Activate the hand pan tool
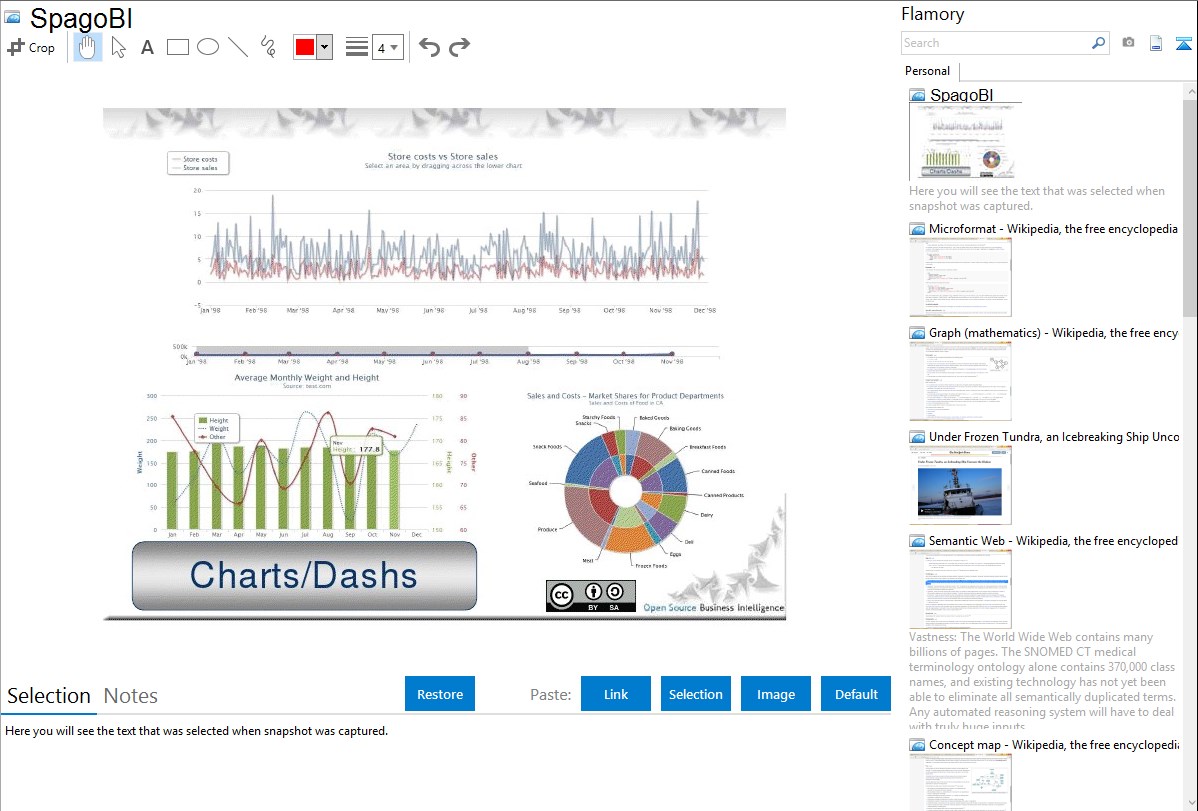The width and height of the screenshot is (1198, 811). 88,47
